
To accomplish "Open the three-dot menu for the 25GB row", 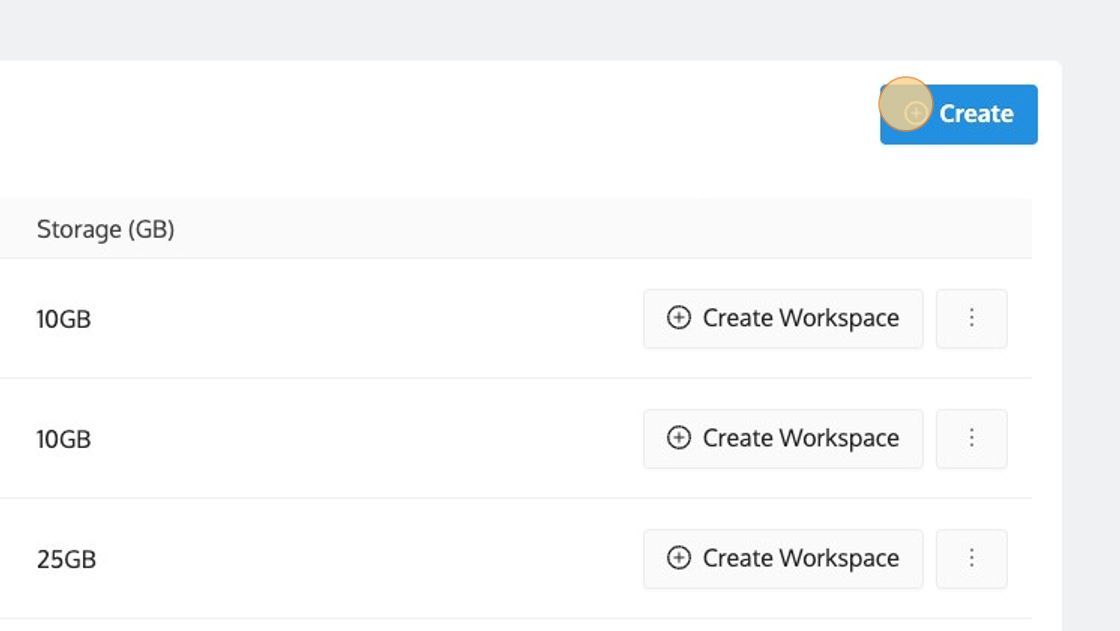I will [x=971, y=559].
